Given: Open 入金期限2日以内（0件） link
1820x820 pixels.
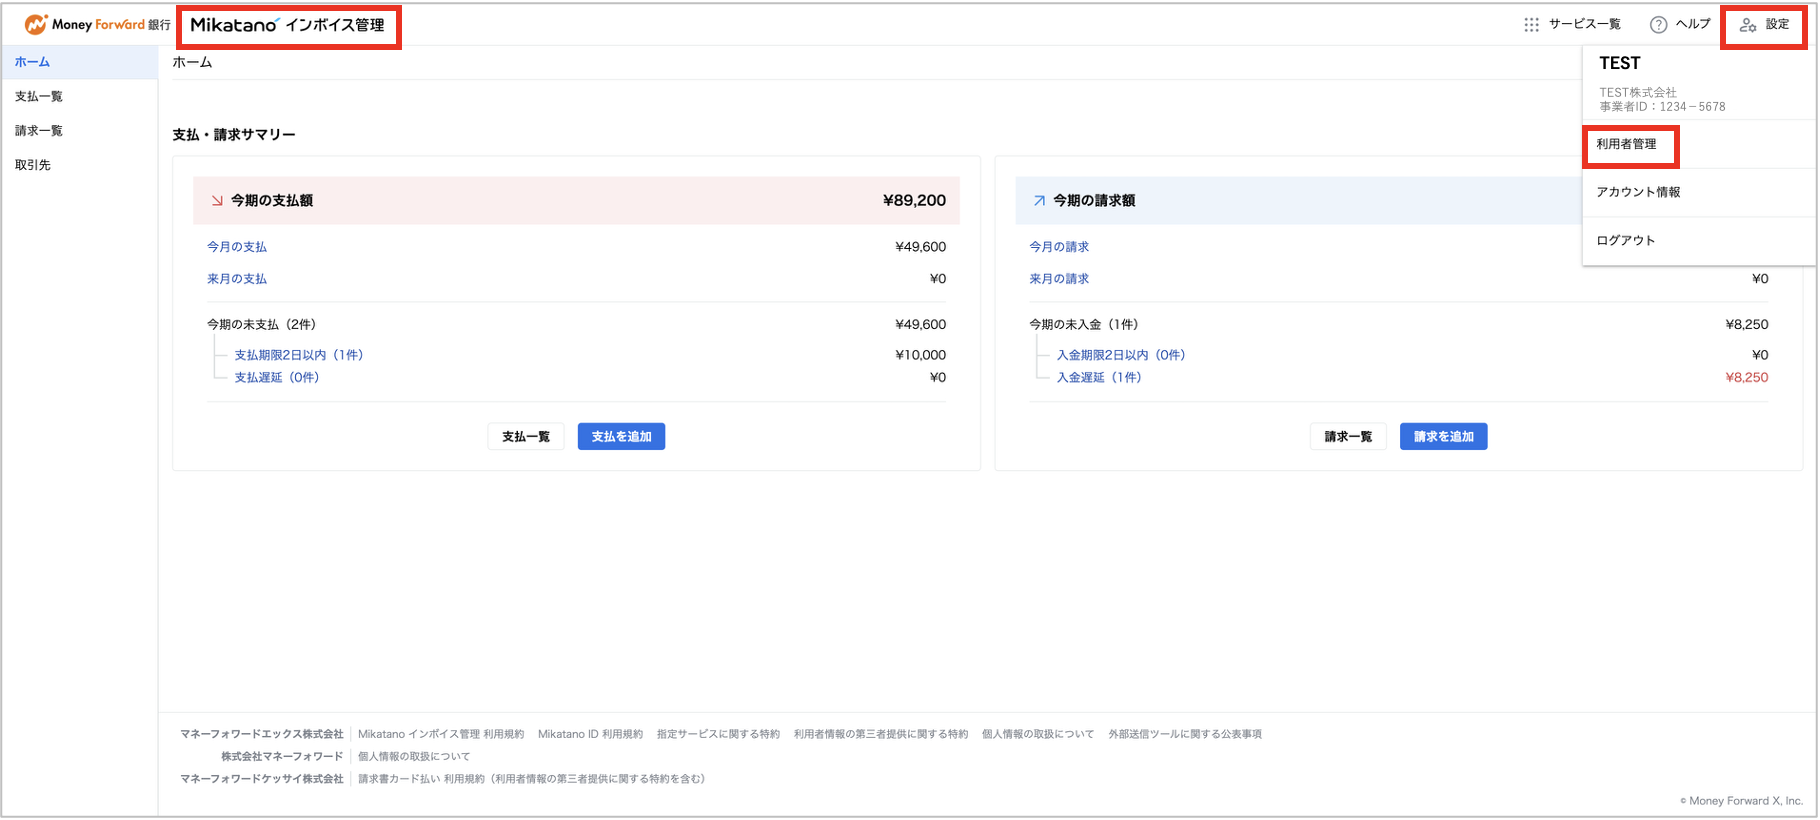Looking at the screenshot, I should (1121, 355).
